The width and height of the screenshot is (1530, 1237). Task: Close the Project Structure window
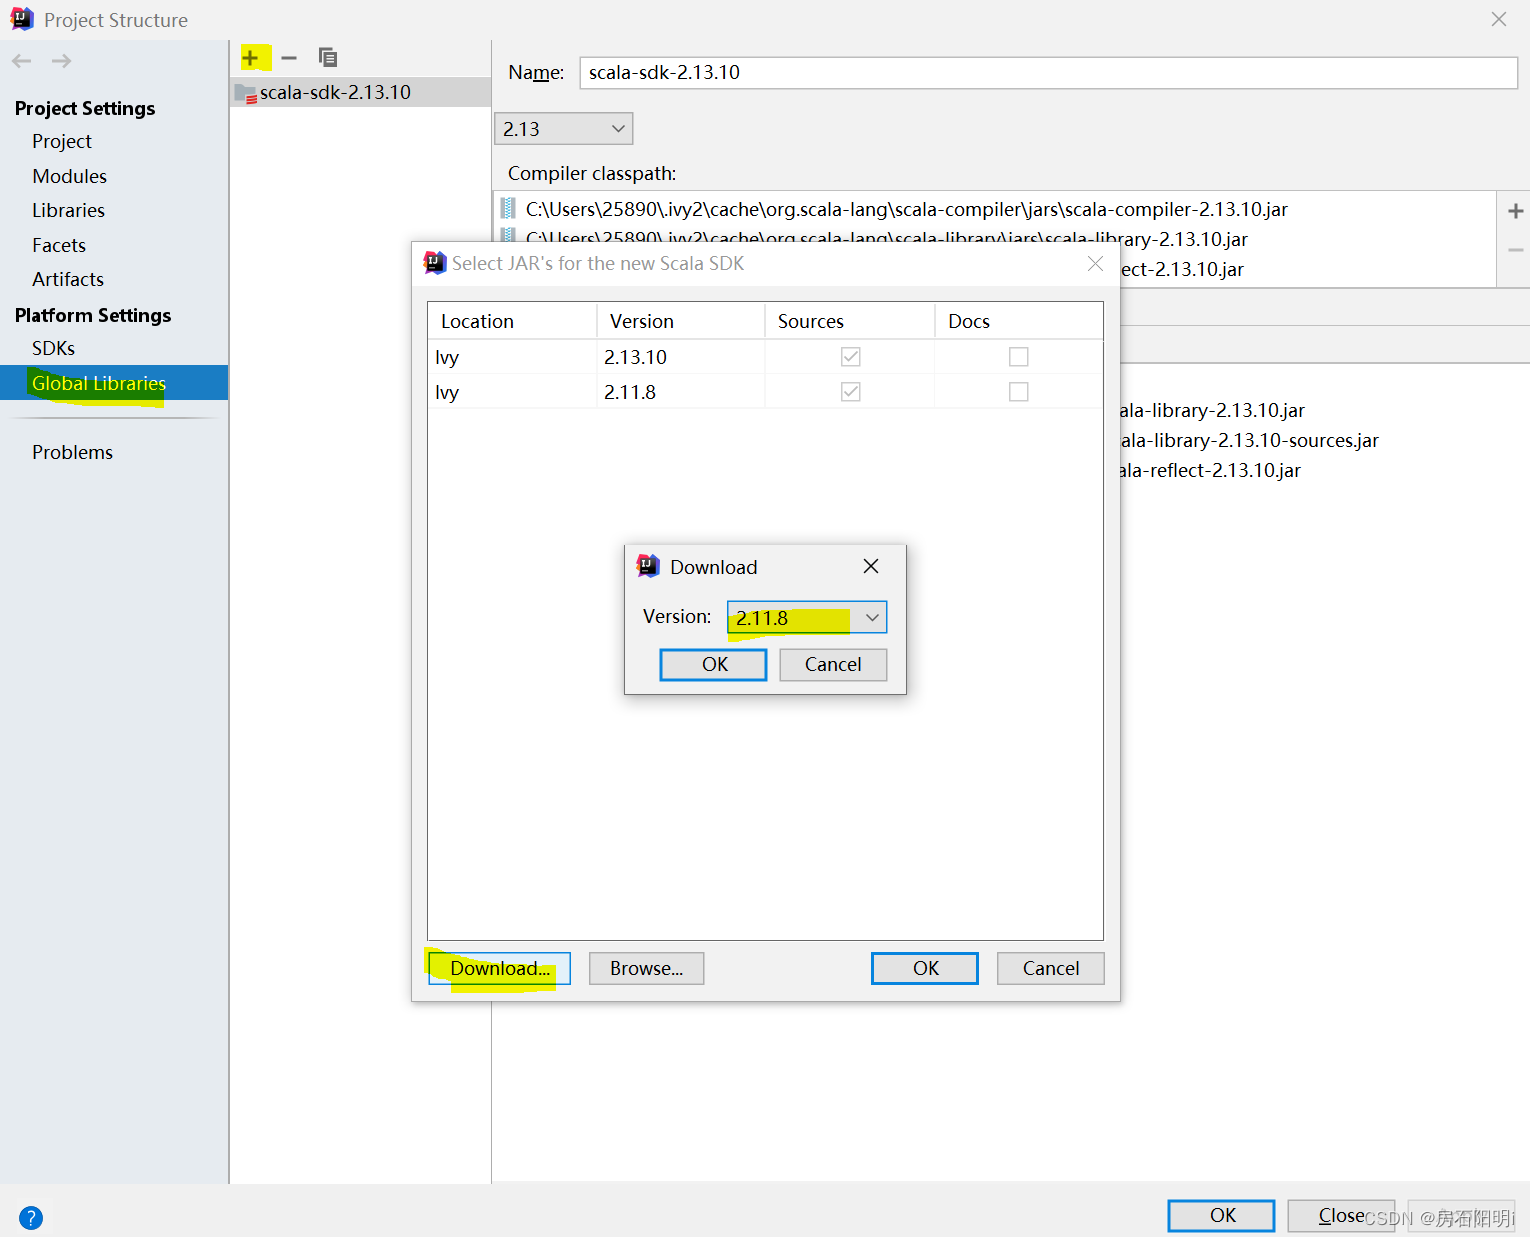click(x=1498, y=19)
